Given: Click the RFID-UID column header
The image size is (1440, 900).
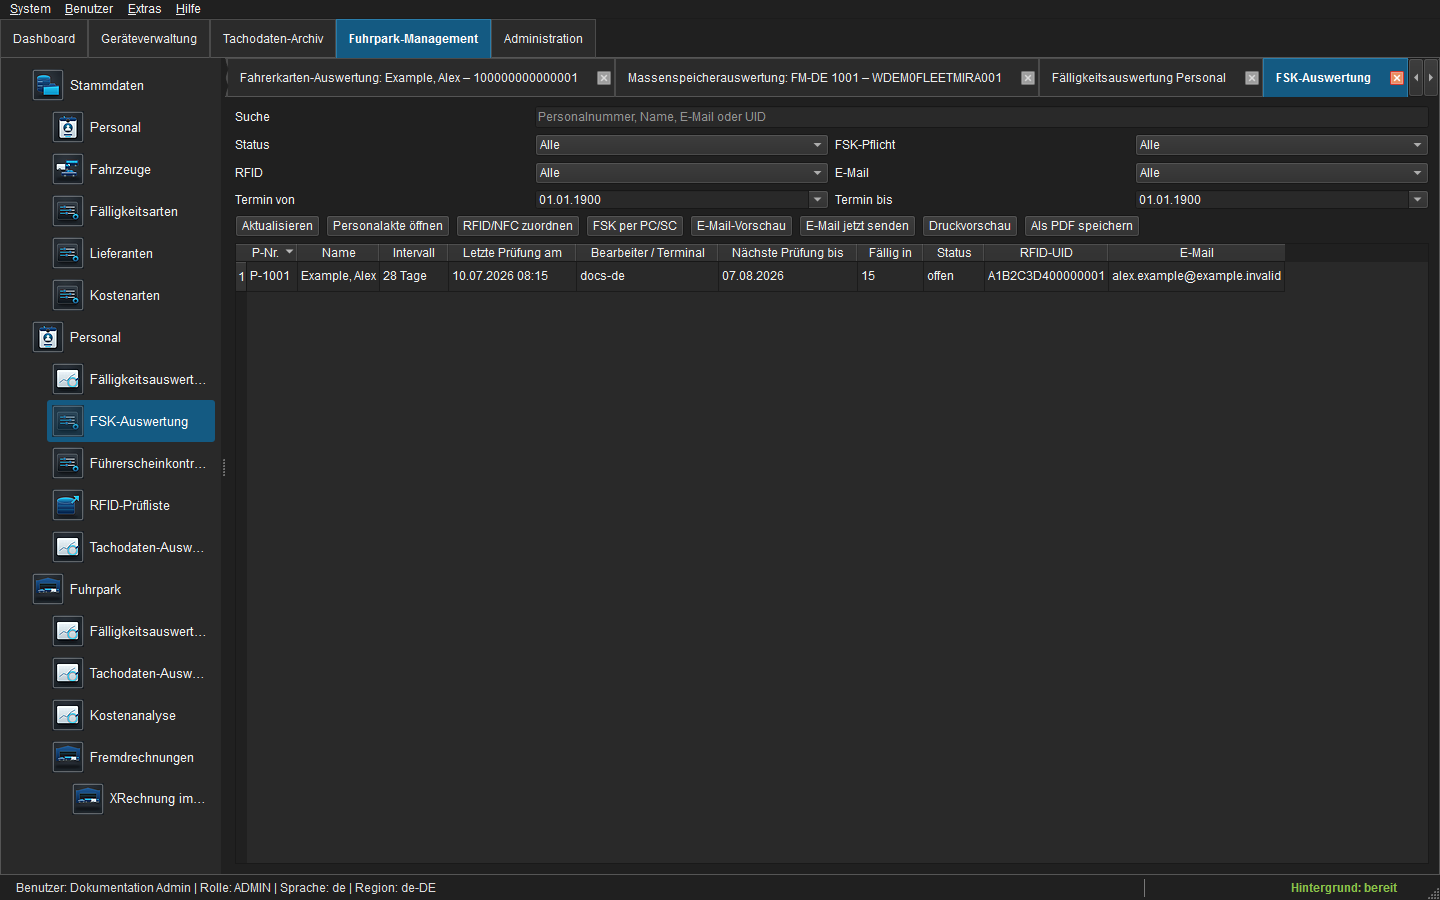Looking at the screenshot, I should (1046, 253).
